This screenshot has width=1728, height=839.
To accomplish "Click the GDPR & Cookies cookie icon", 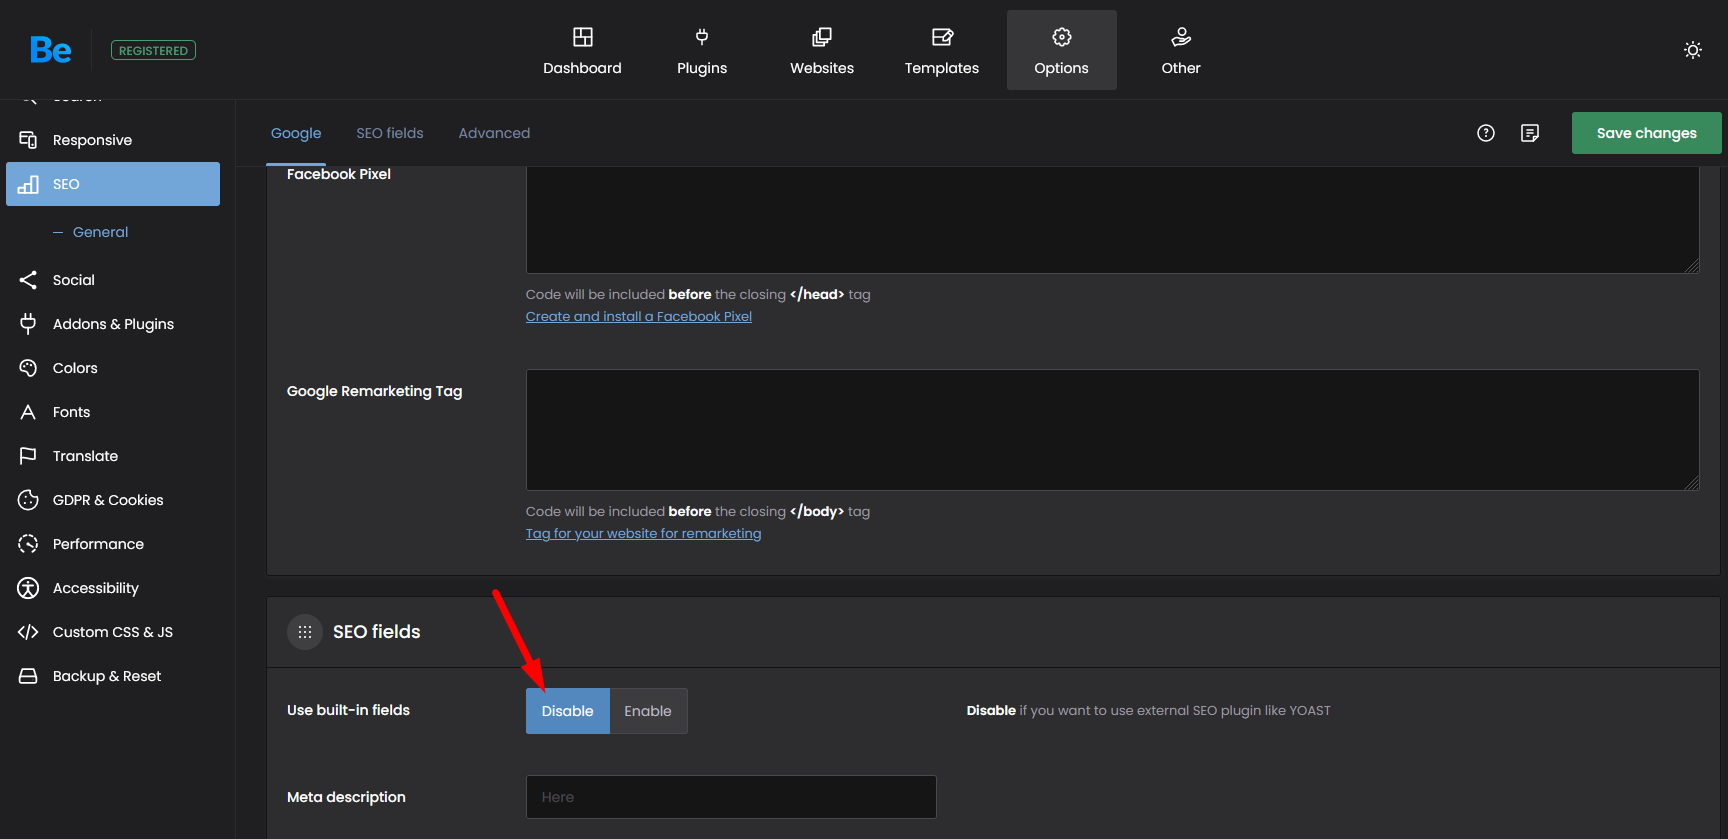I will click(x=28, y=500).
